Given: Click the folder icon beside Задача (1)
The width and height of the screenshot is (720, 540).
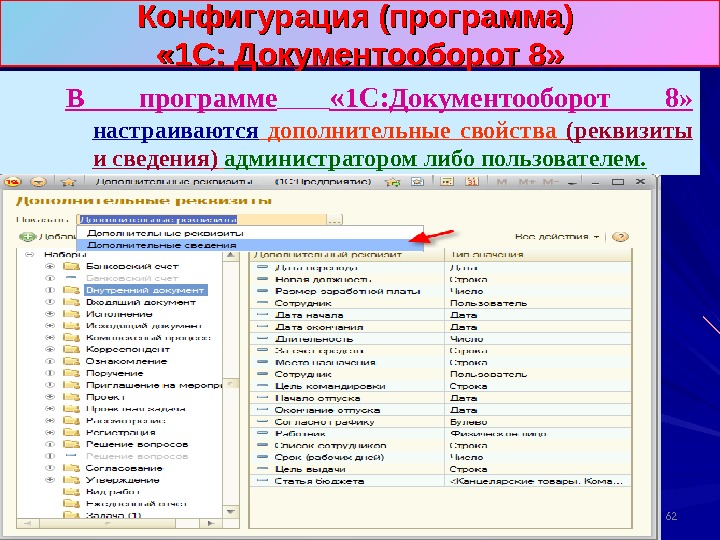Looking at the screenshot, I should click(x=71, y=515).
